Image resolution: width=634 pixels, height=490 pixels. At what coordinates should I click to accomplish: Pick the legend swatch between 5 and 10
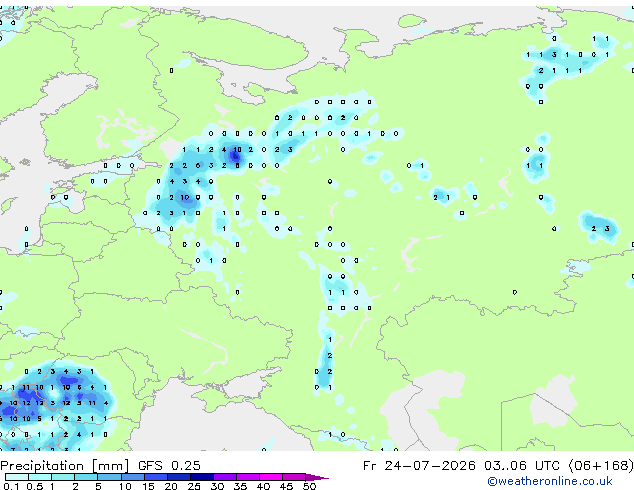[109, 477]
